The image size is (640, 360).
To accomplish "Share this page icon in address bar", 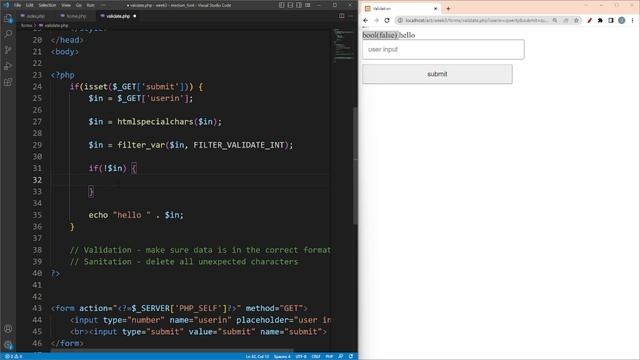I will (x=566, y=20).
